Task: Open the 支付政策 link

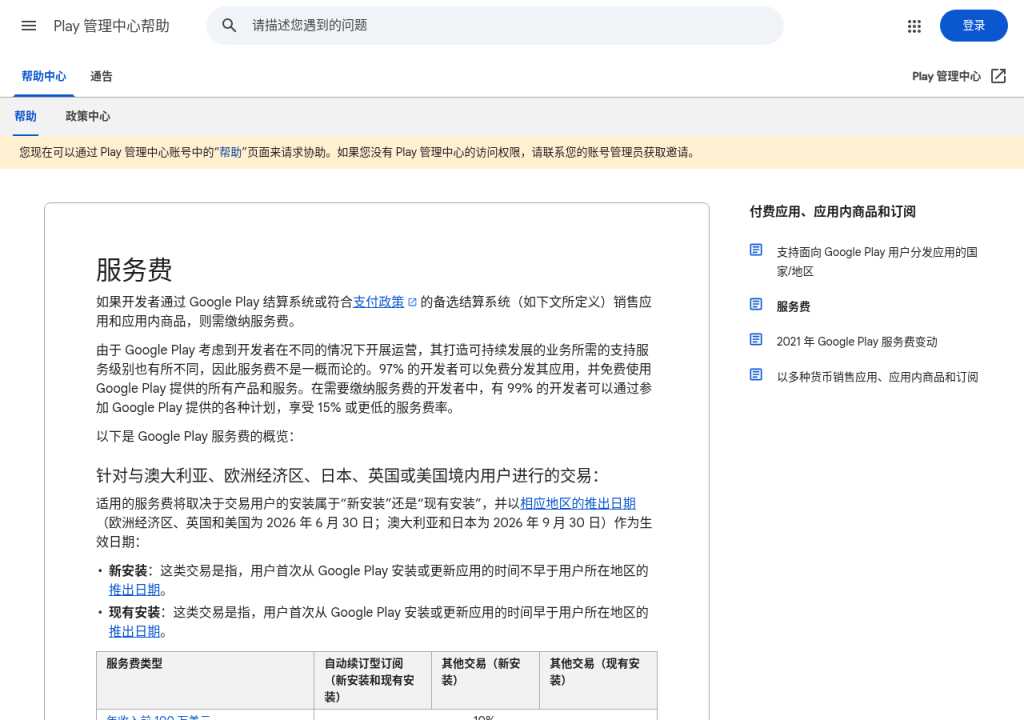Action: tap(379, 302)
